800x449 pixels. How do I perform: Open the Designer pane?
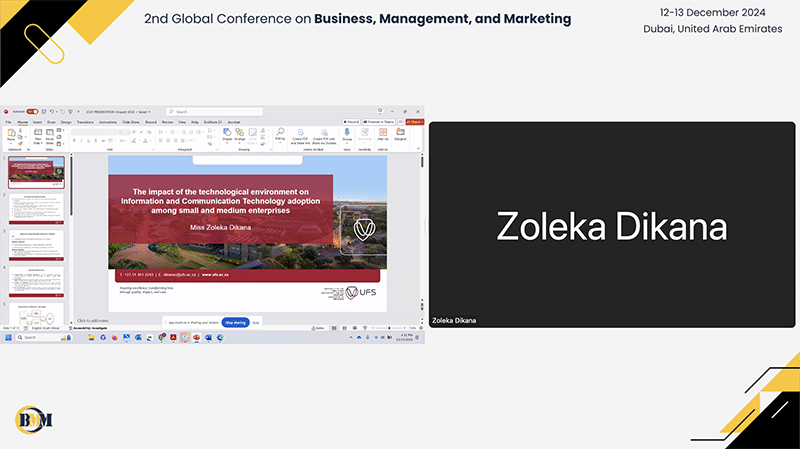pyautogui.click(x=400, y=134)
